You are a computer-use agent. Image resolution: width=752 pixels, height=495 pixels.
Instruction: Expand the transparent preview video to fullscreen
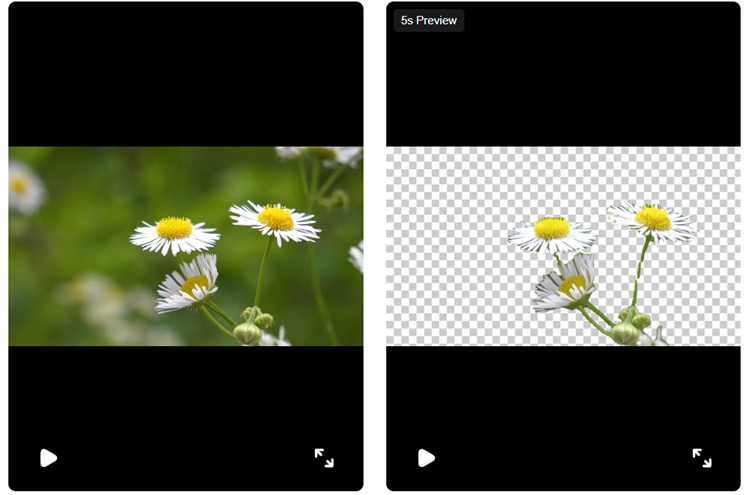[702, 458]
